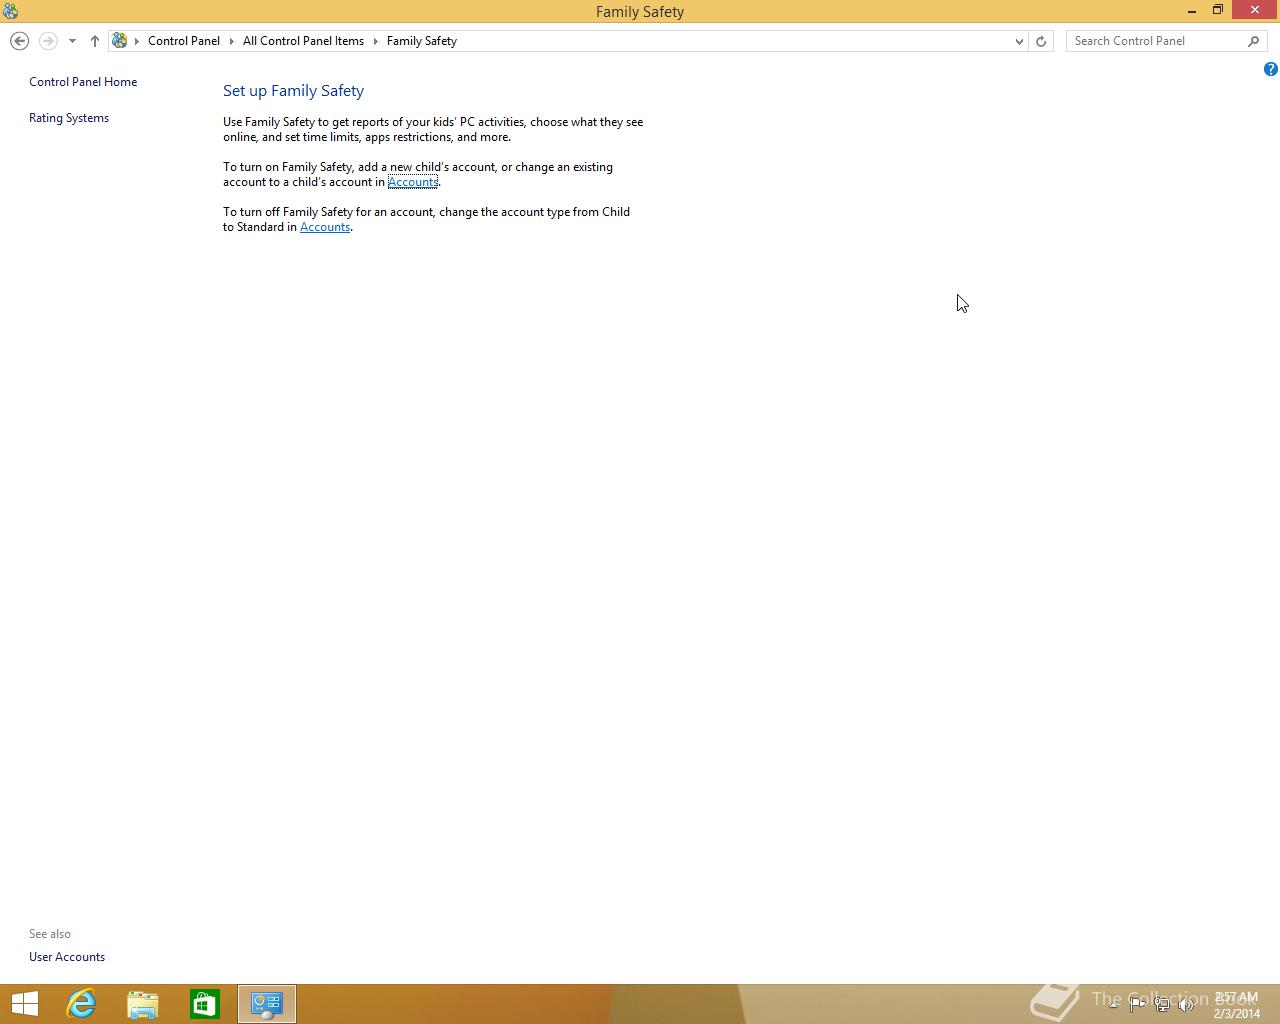Go up one level with Up arrow
Image resolution: width=1280 pixels, height=1024 pixels.
click(95, 41)
